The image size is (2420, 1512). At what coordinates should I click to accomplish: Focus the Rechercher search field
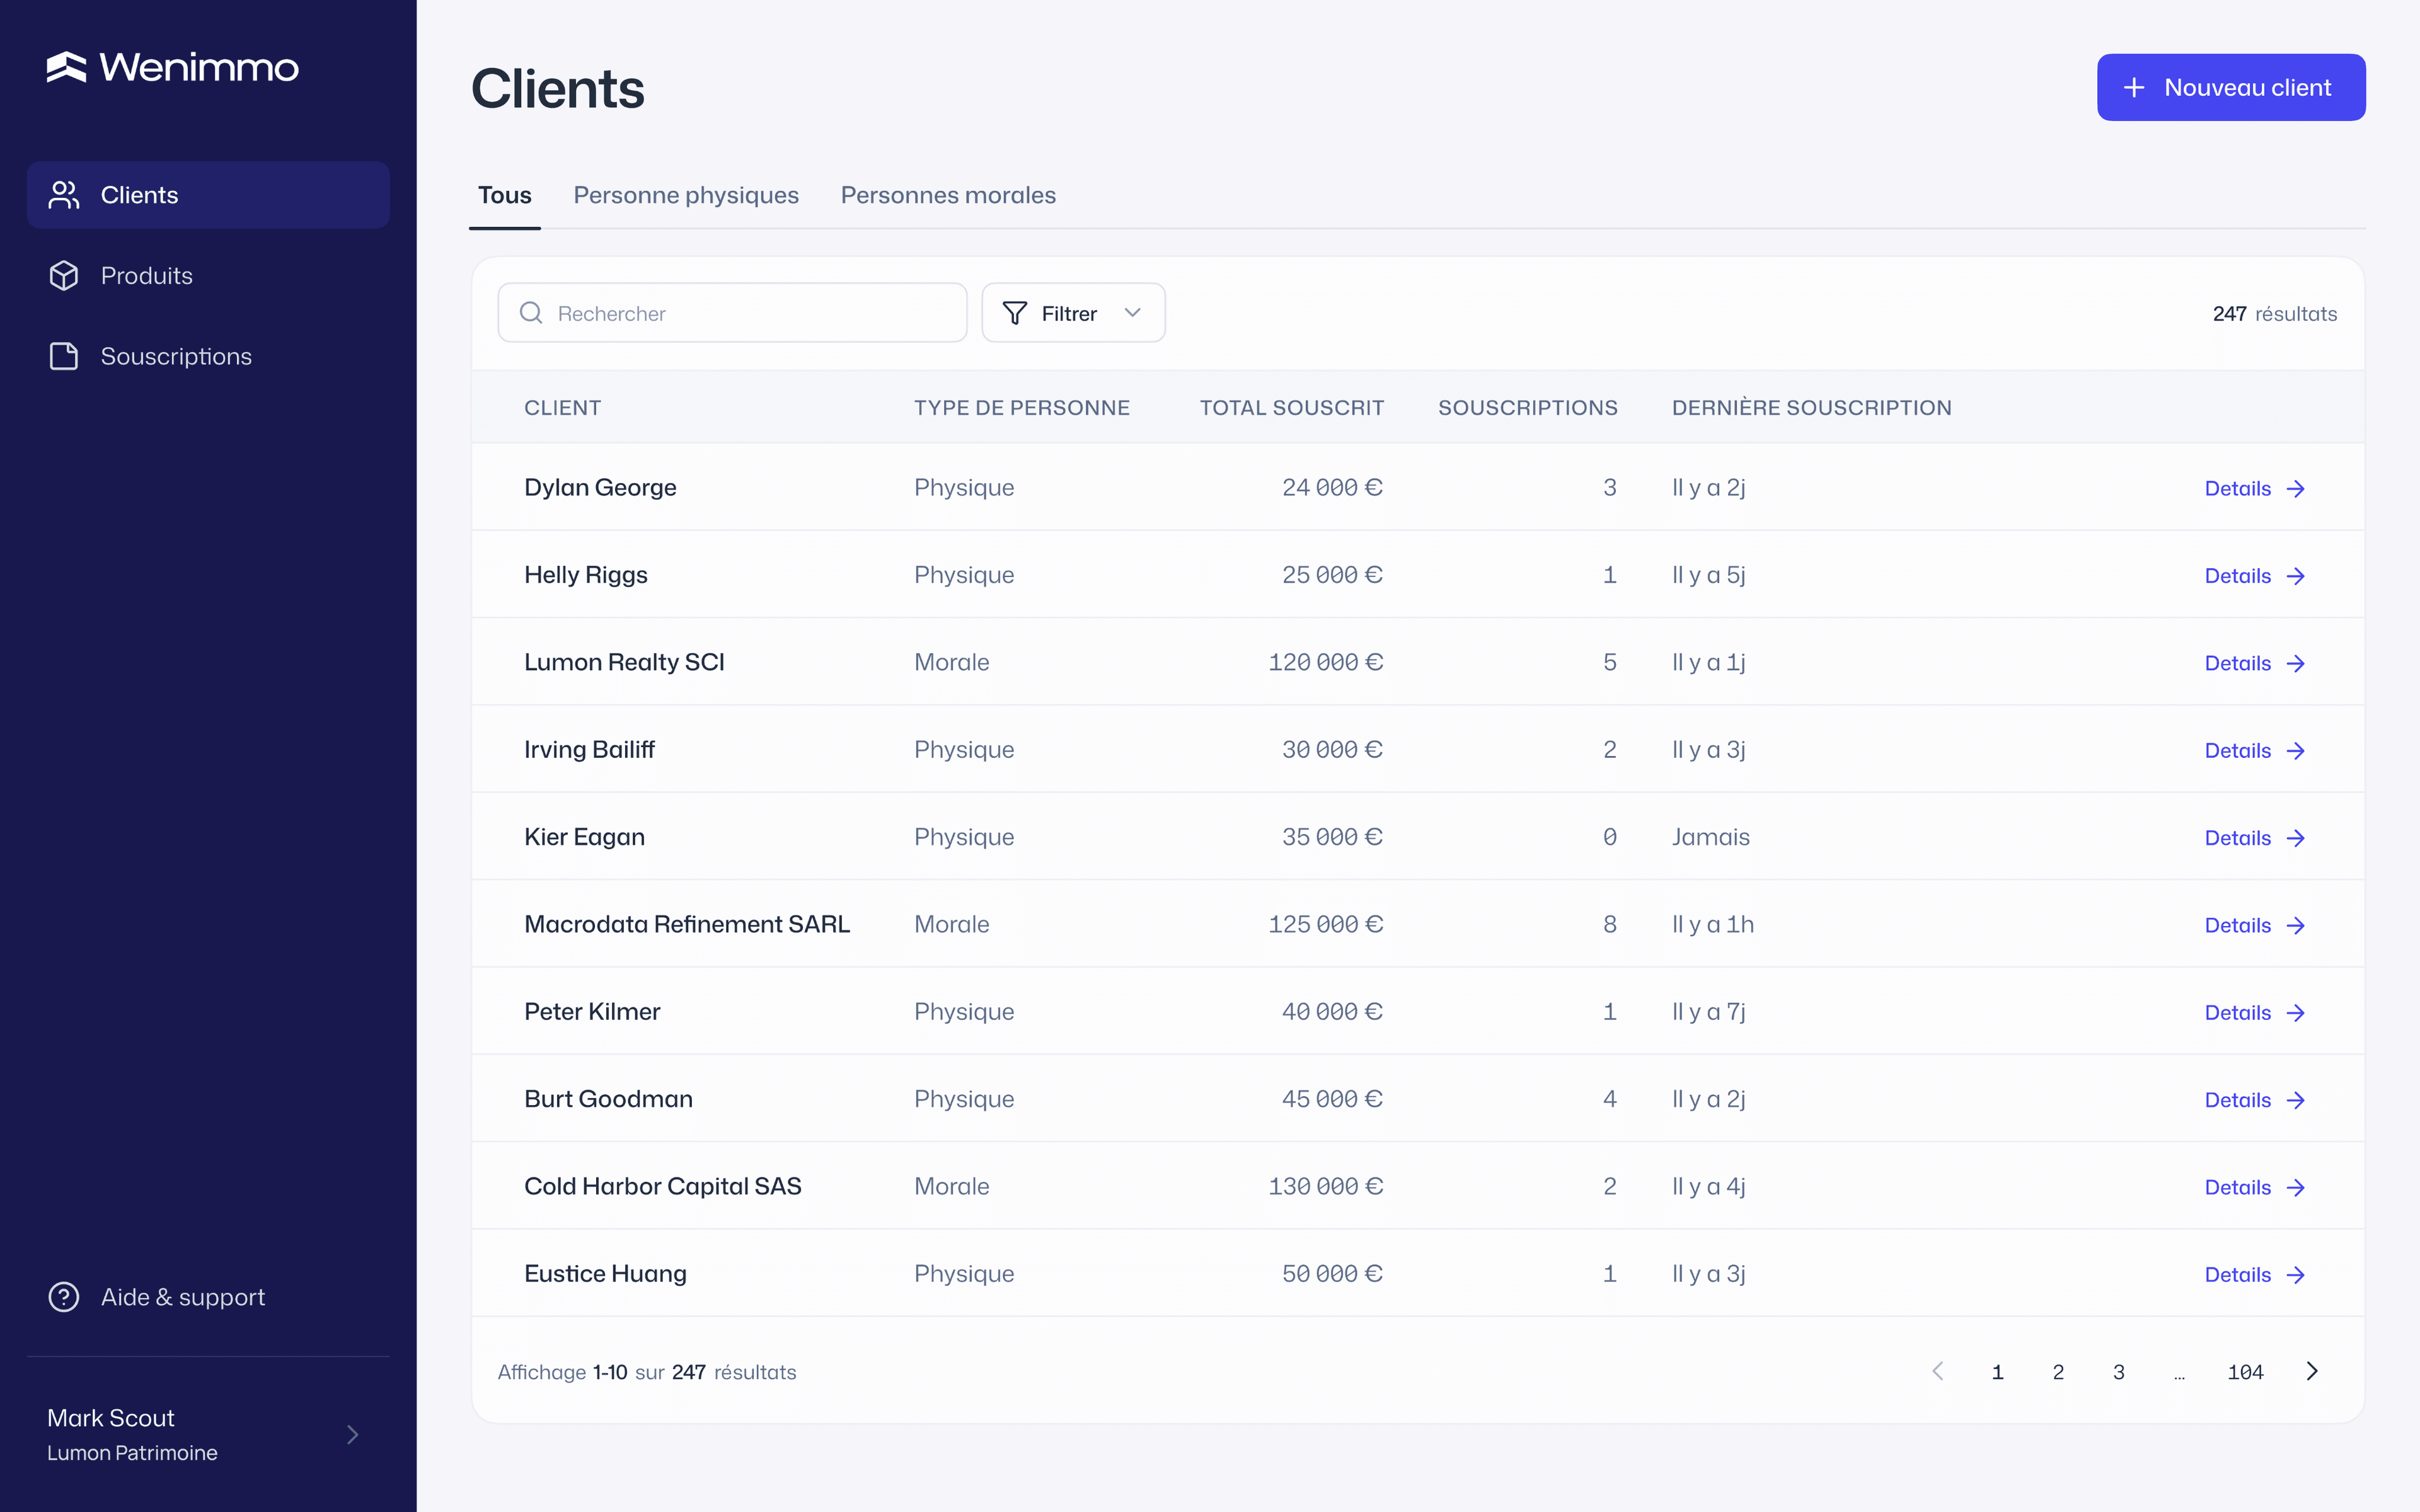[x=732, y=313]
